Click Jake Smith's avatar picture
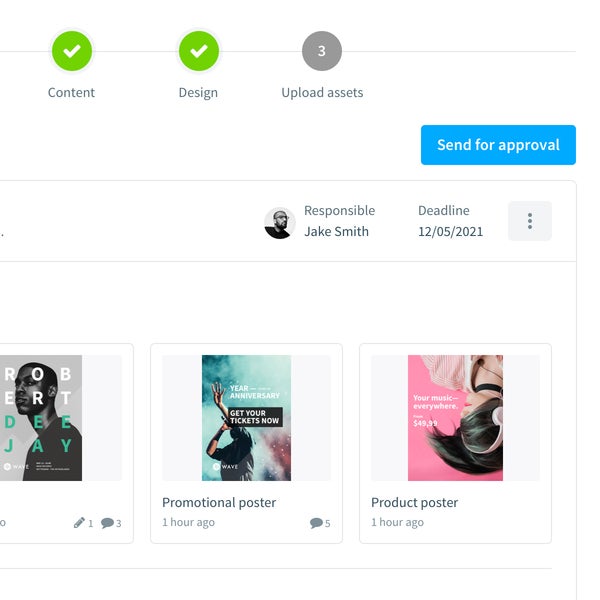The image size is (600, 600). 279,223
